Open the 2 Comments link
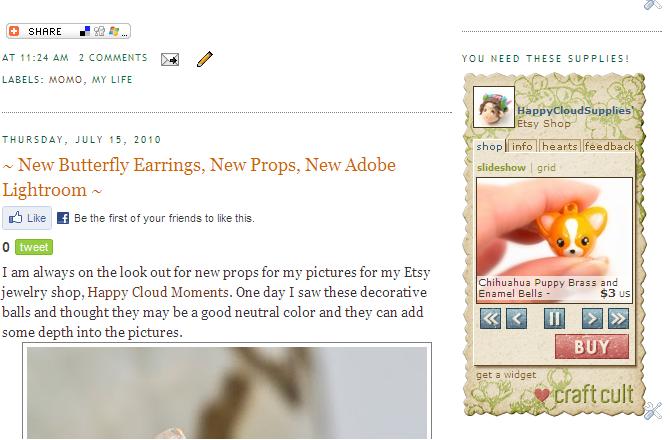670x440 pixels. click(x=113, y=58)
